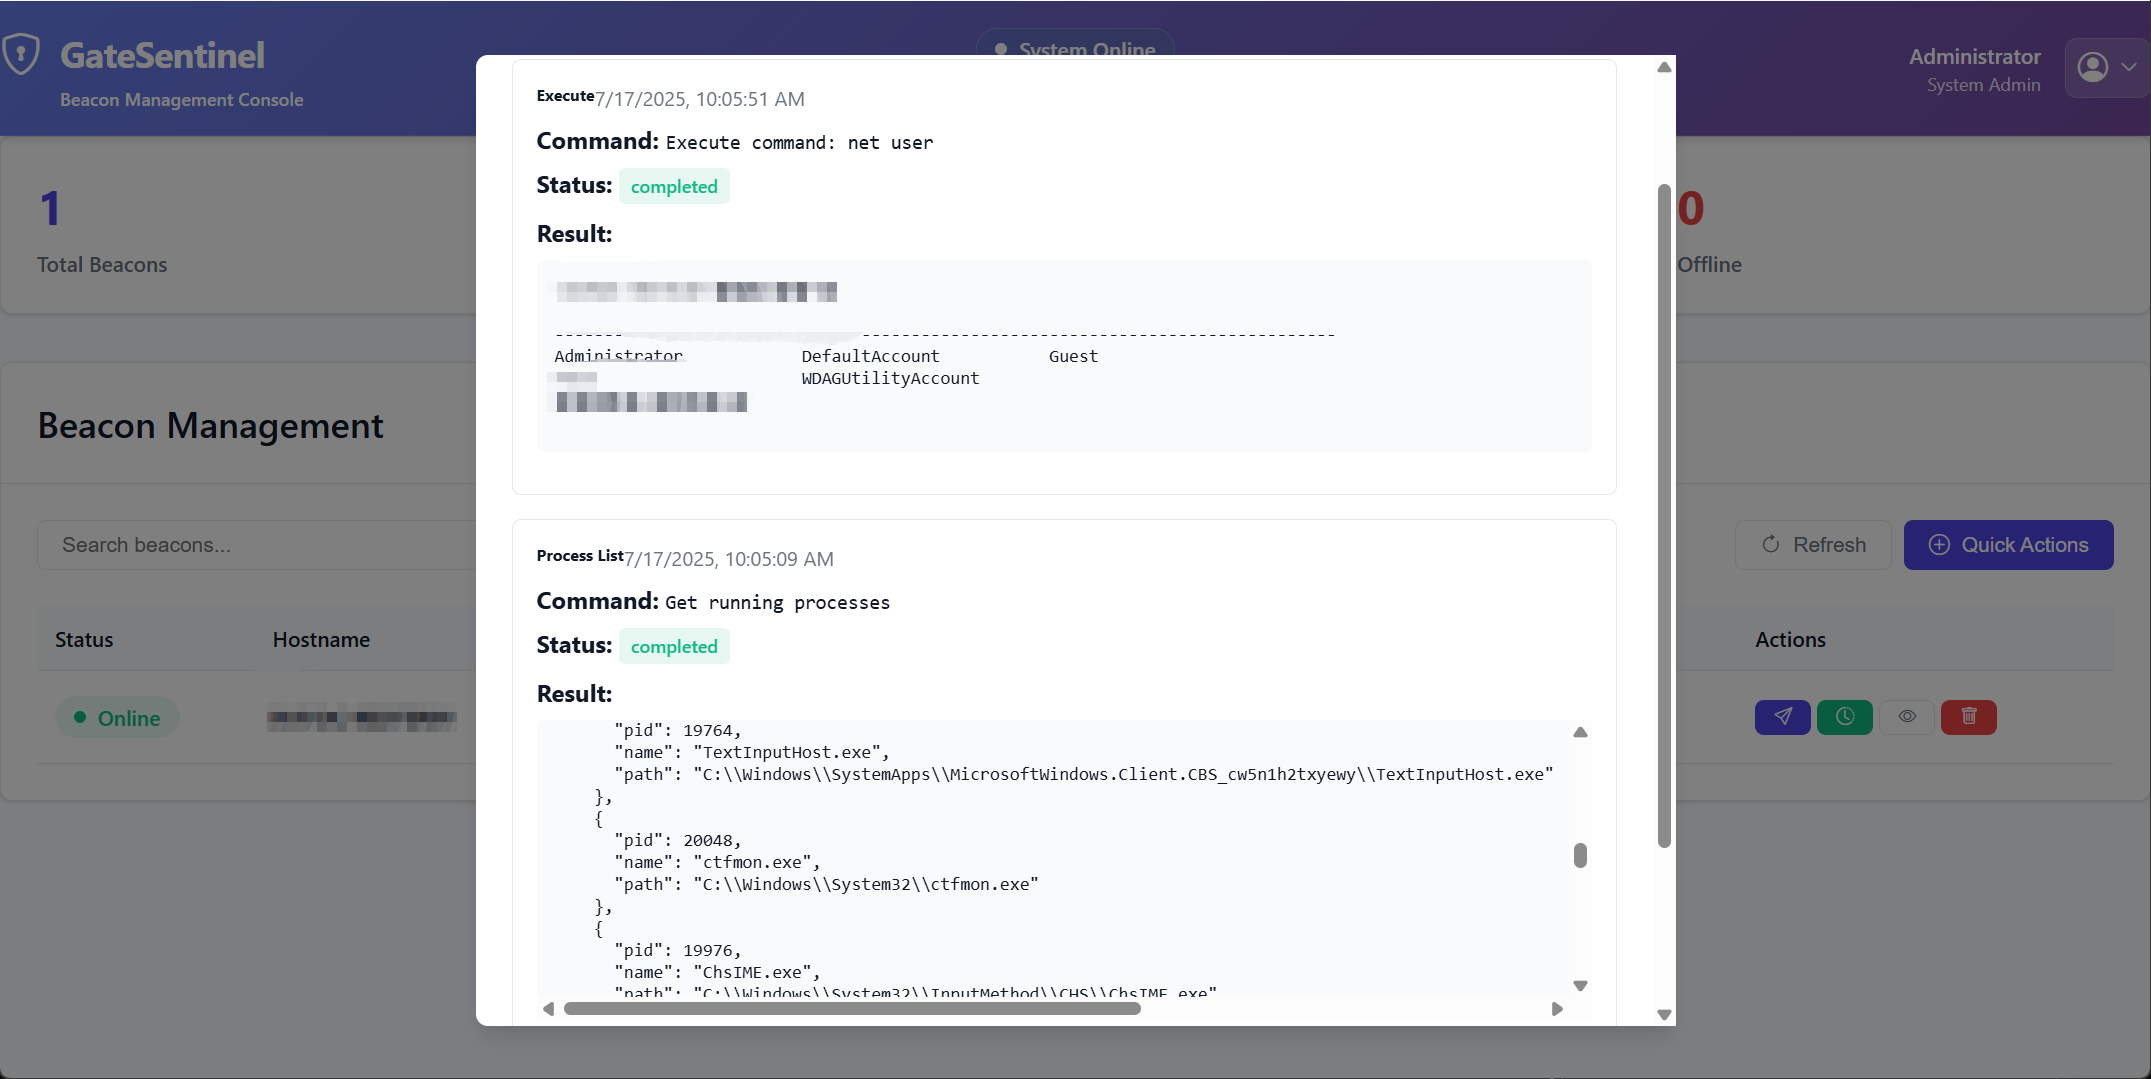Click process result scroll-down arrow
This screenshot has width=2151, height=1079.
click(x=1580, y=986)
